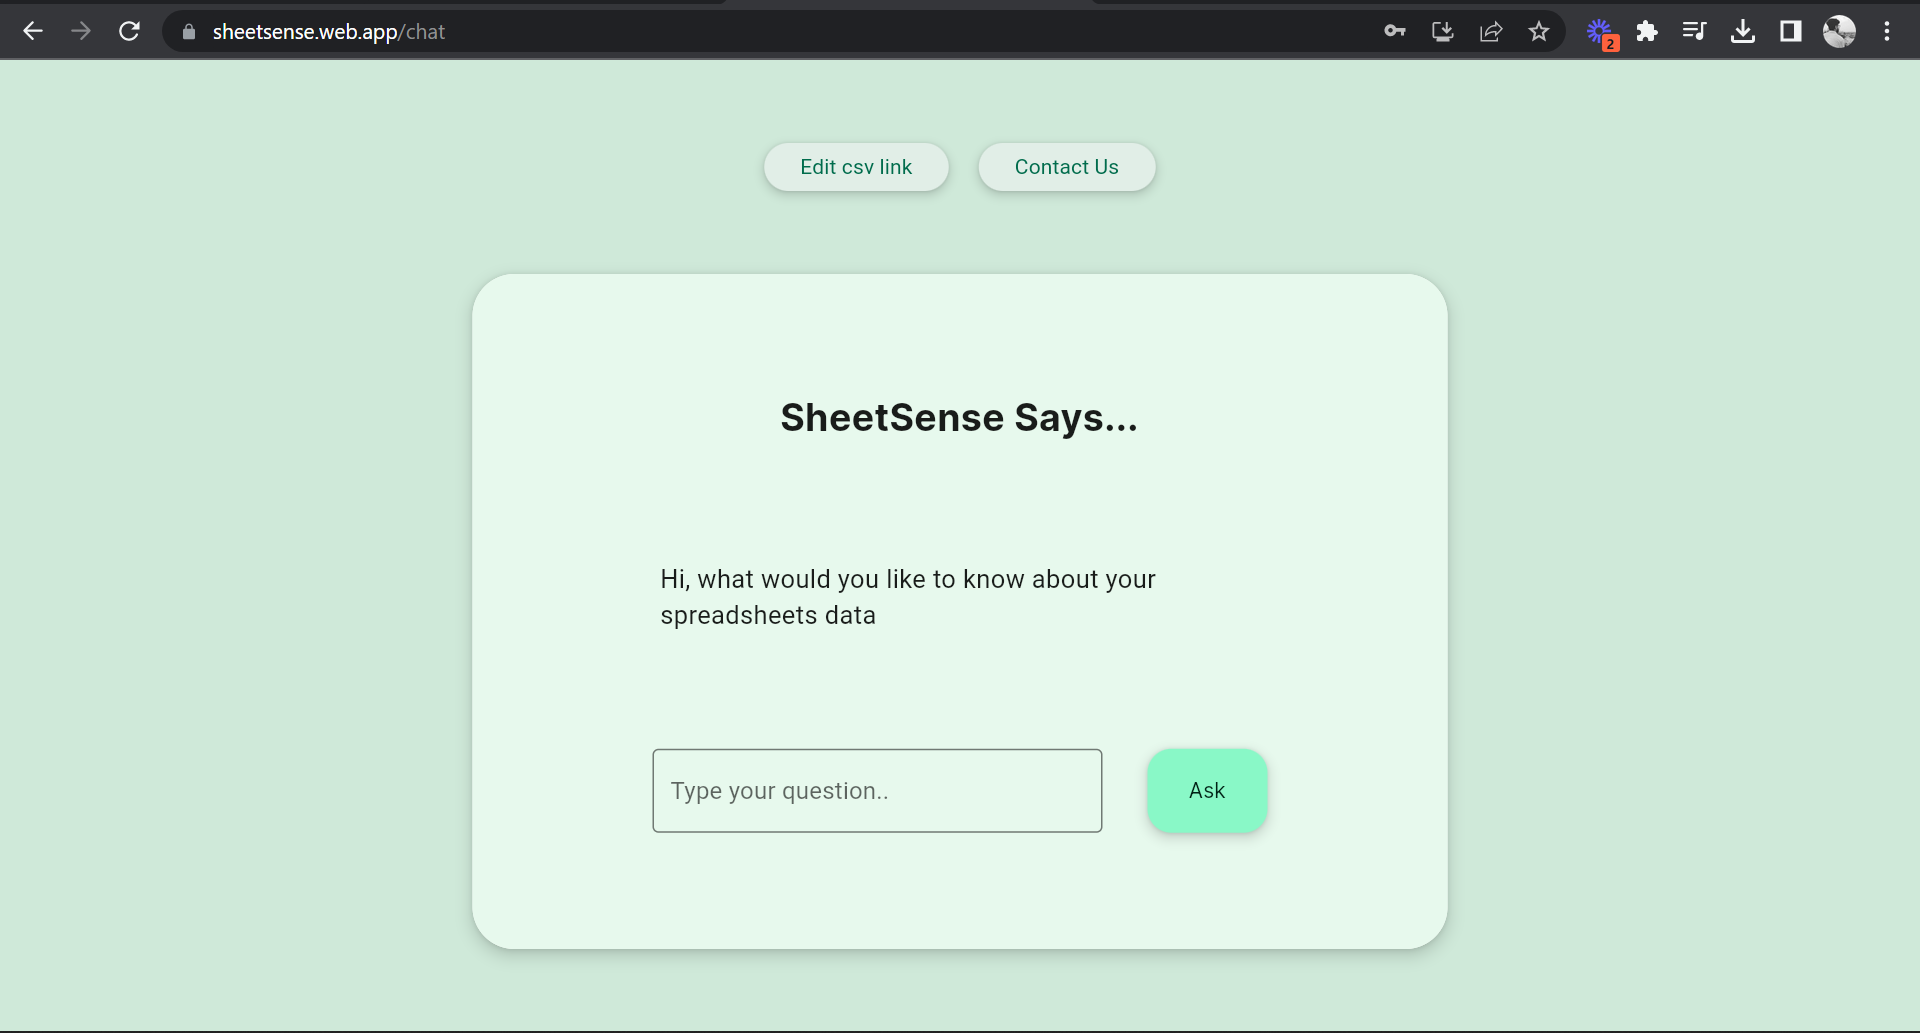
Task: Open the extension with the red 2 badge
Action: coord(1602,33)
